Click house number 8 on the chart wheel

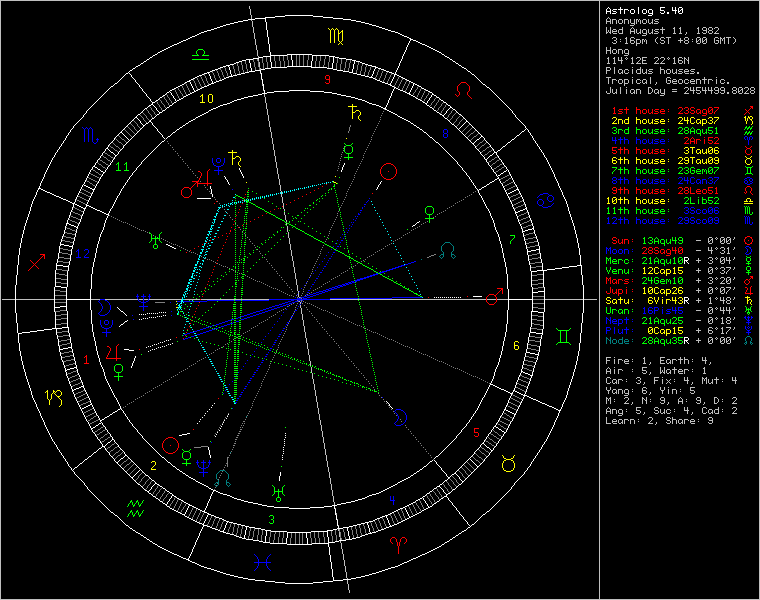click(445, 133)
